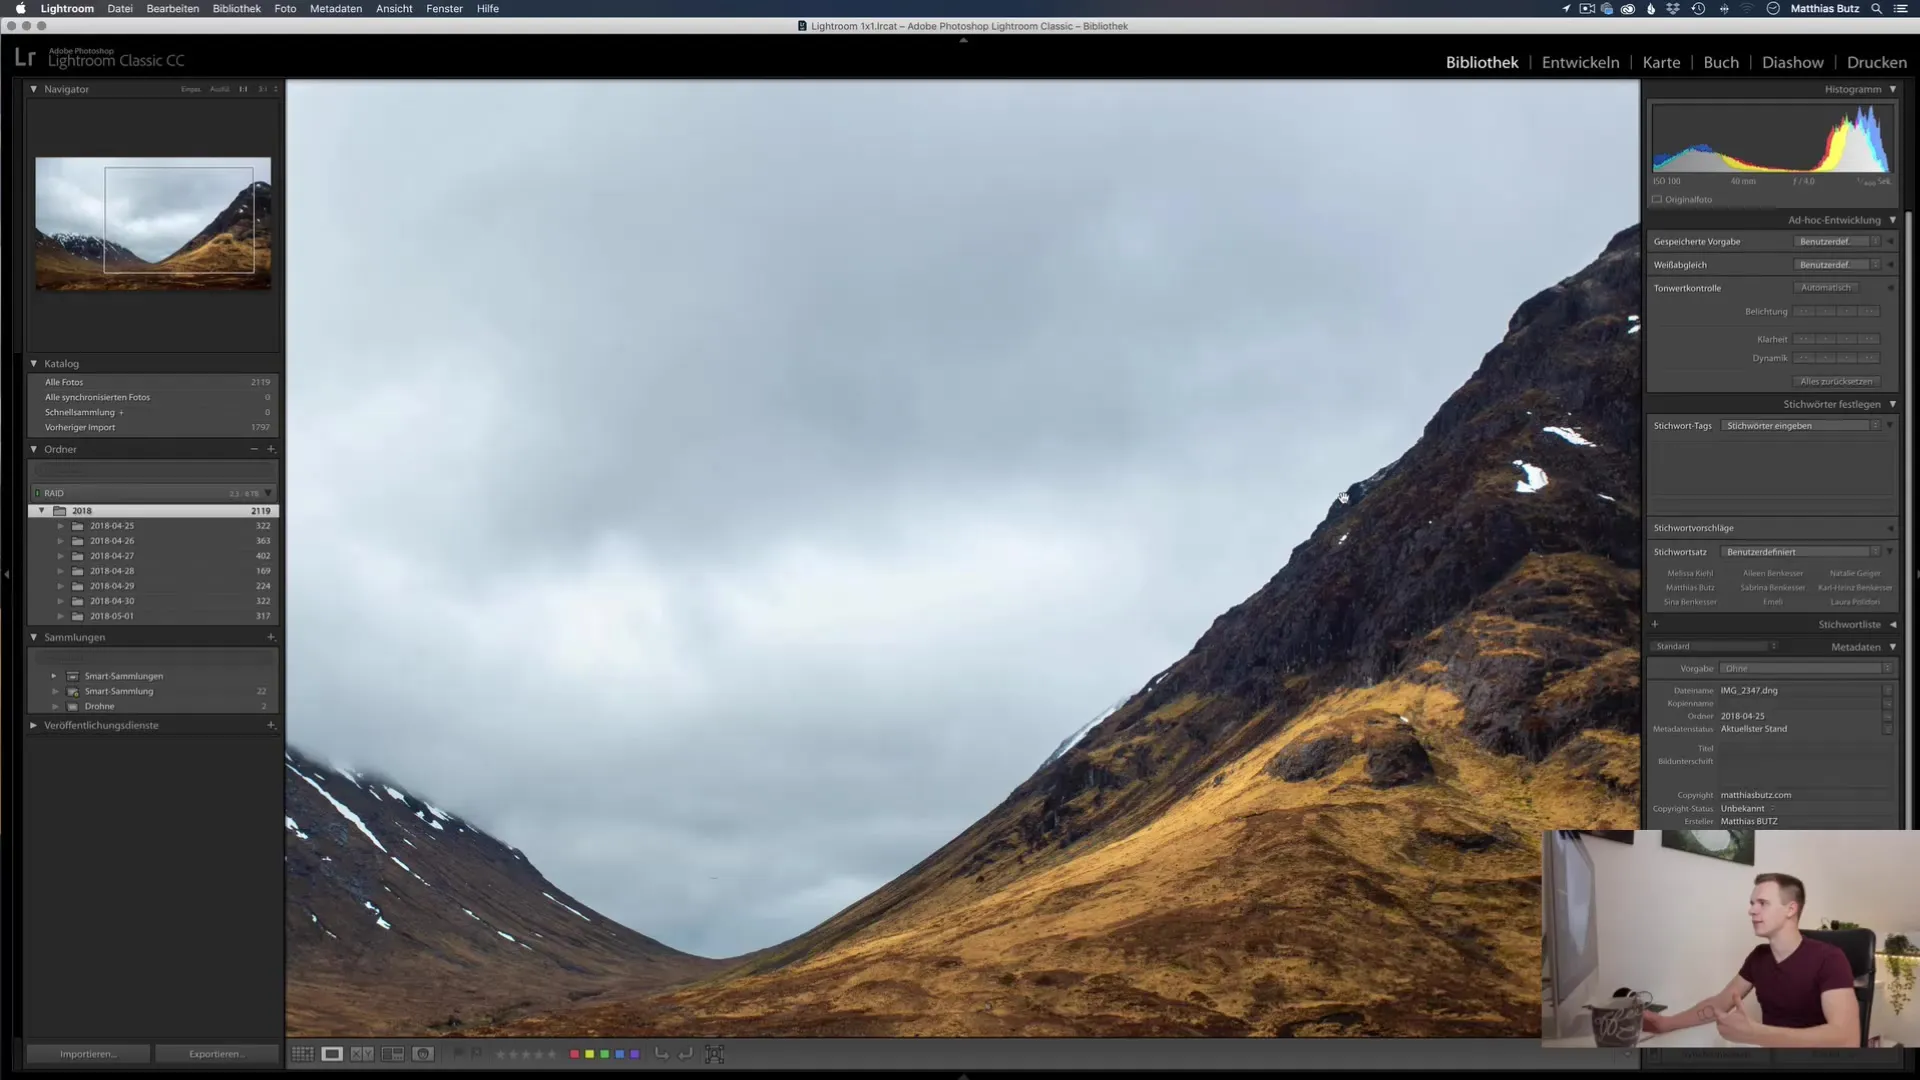Set navigator zoom to 1:1
The height and width of the screenshot is (1080, 1920).
click(243, 89)
